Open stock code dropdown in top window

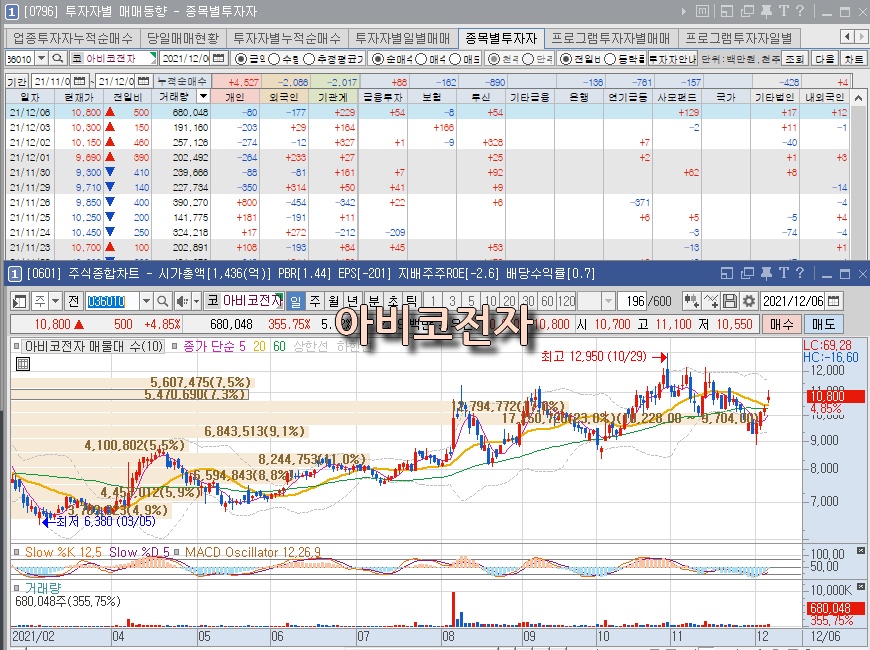[x=42, y=58]
